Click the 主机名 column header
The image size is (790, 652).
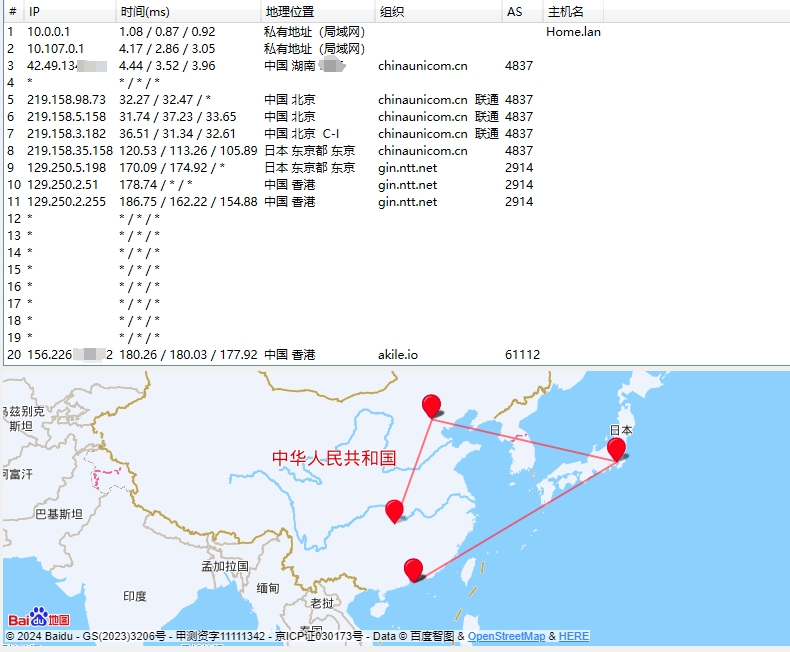[x=573, y=11]
